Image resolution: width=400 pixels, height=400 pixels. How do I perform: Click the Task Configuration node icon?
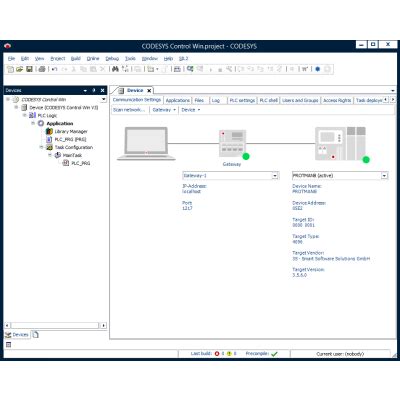tap(49, 147)
